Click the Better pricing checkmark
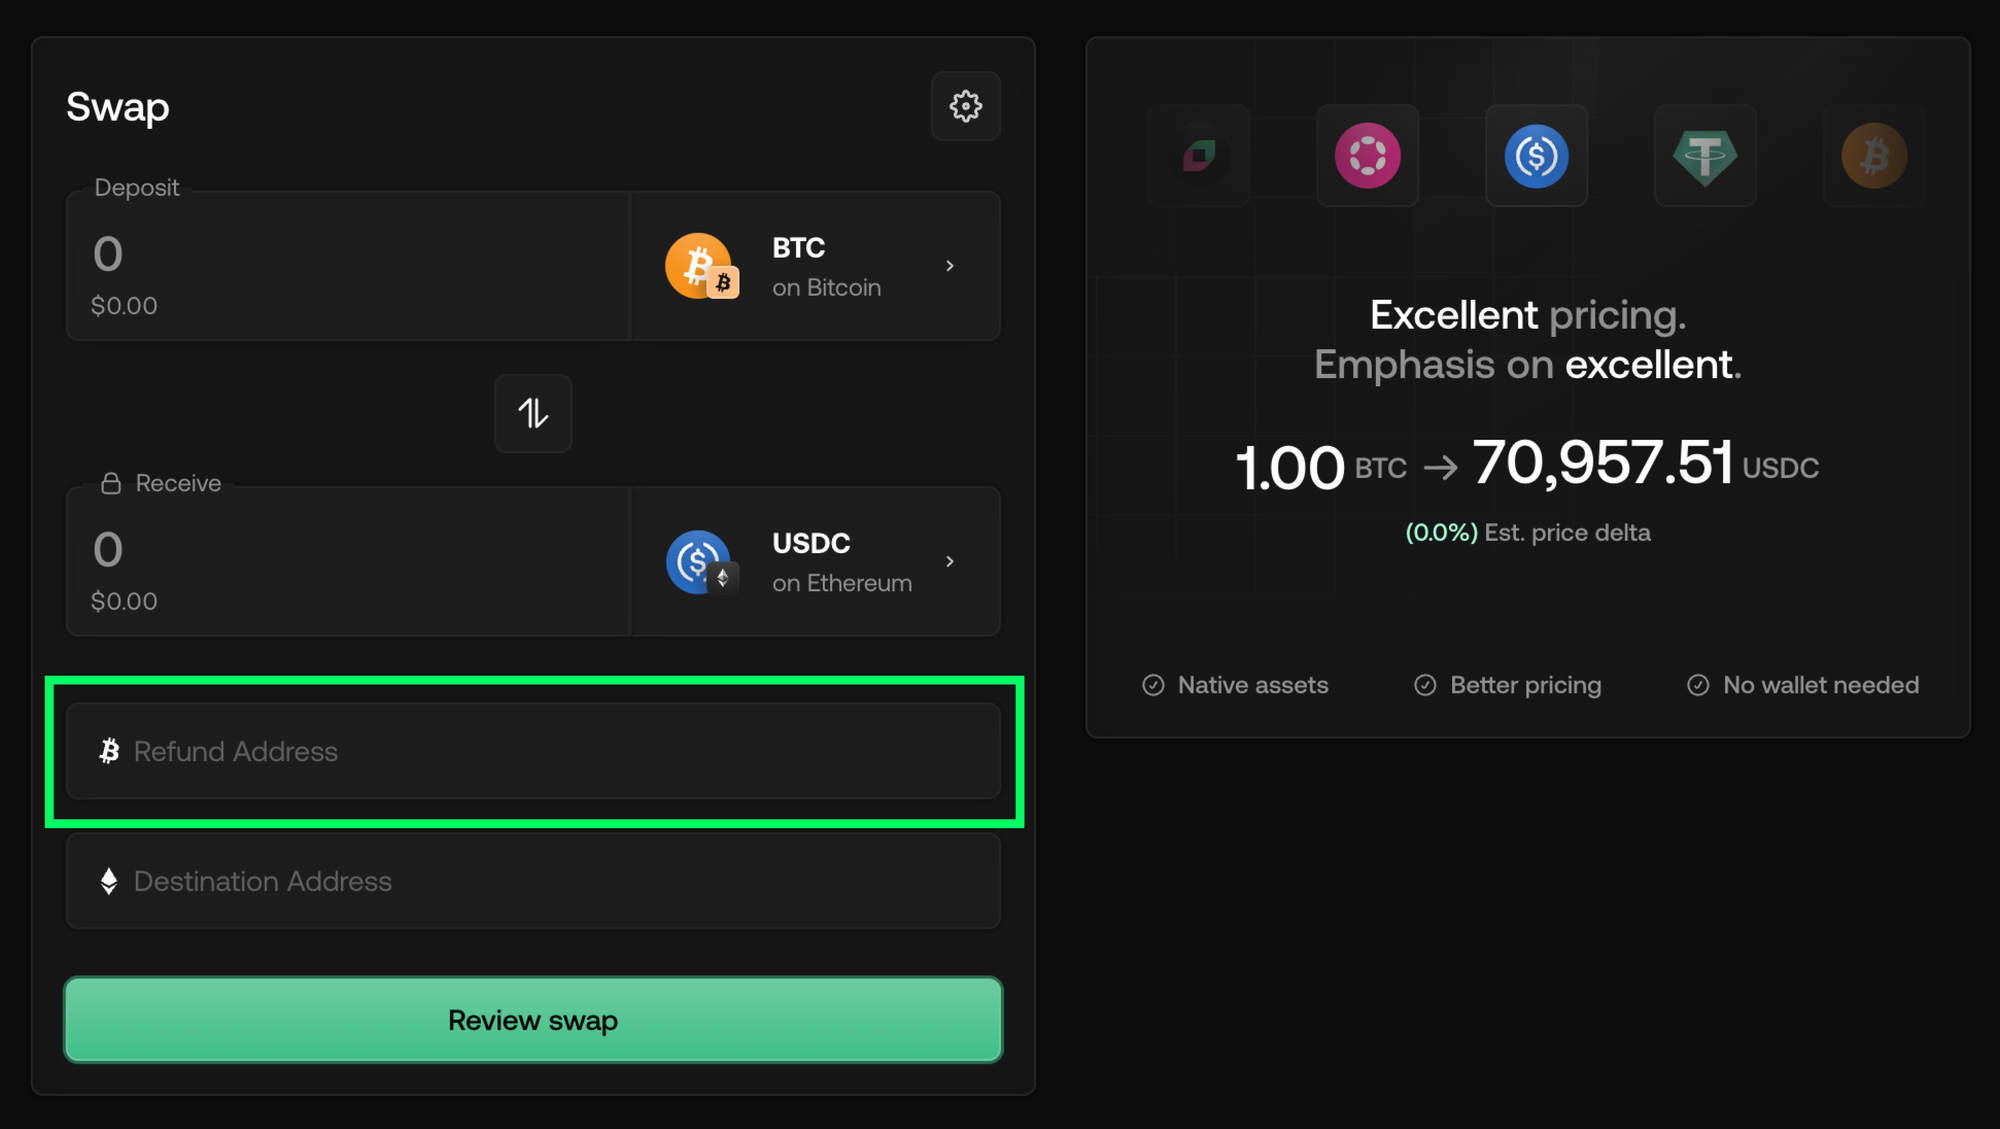Image resolution: width=2000 pixels, height=1129 pixels. coord(1425,685)
